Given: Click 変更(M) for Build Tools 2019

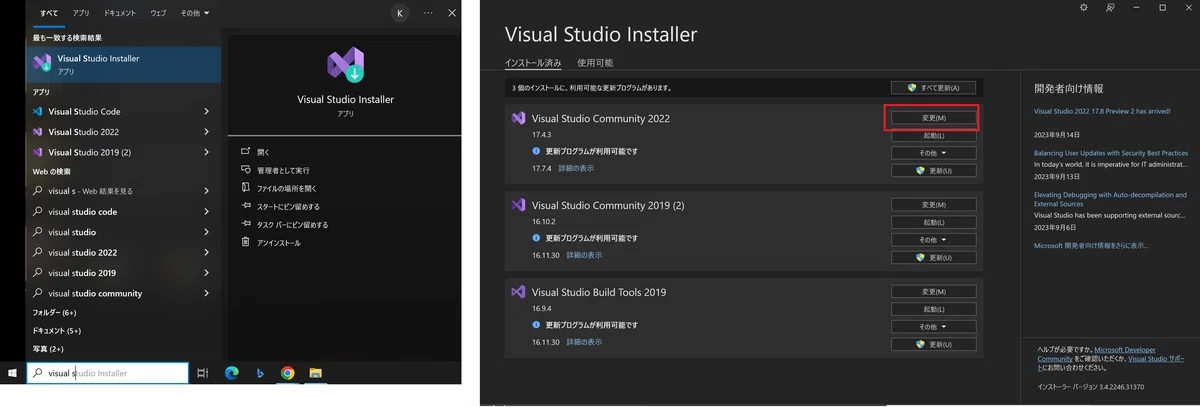Looking at the screenshot, I should 933,291.
